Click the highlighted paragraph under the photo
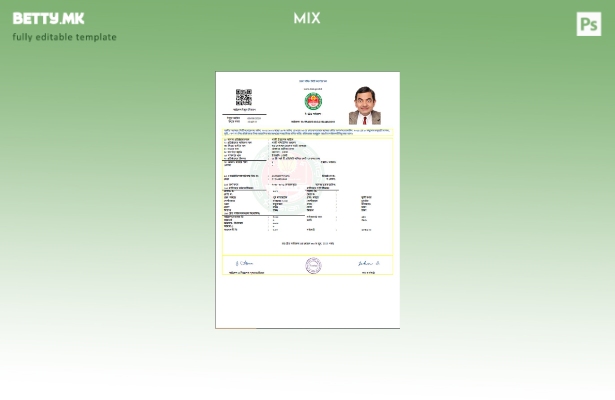 [307, 131]
